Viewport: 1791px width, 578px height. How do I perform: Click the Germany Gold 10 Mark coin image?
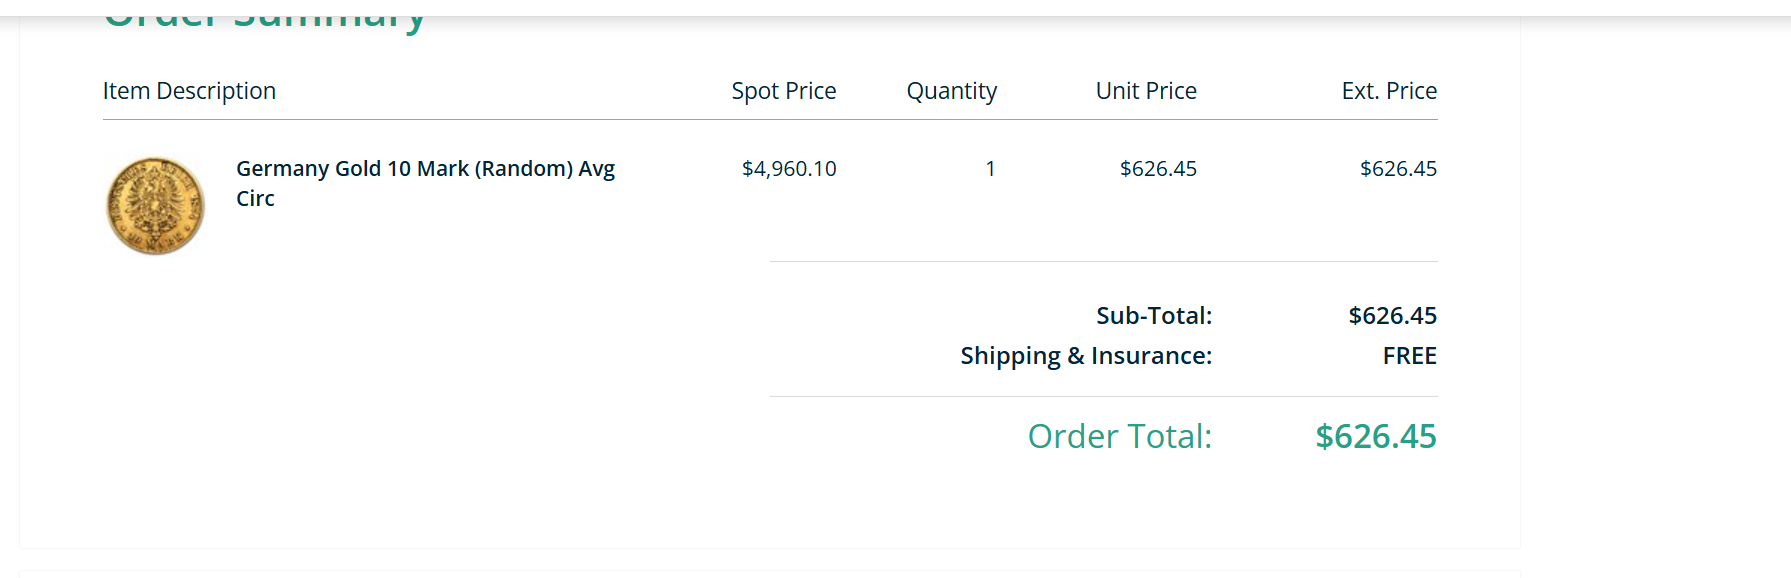point(155,205)
